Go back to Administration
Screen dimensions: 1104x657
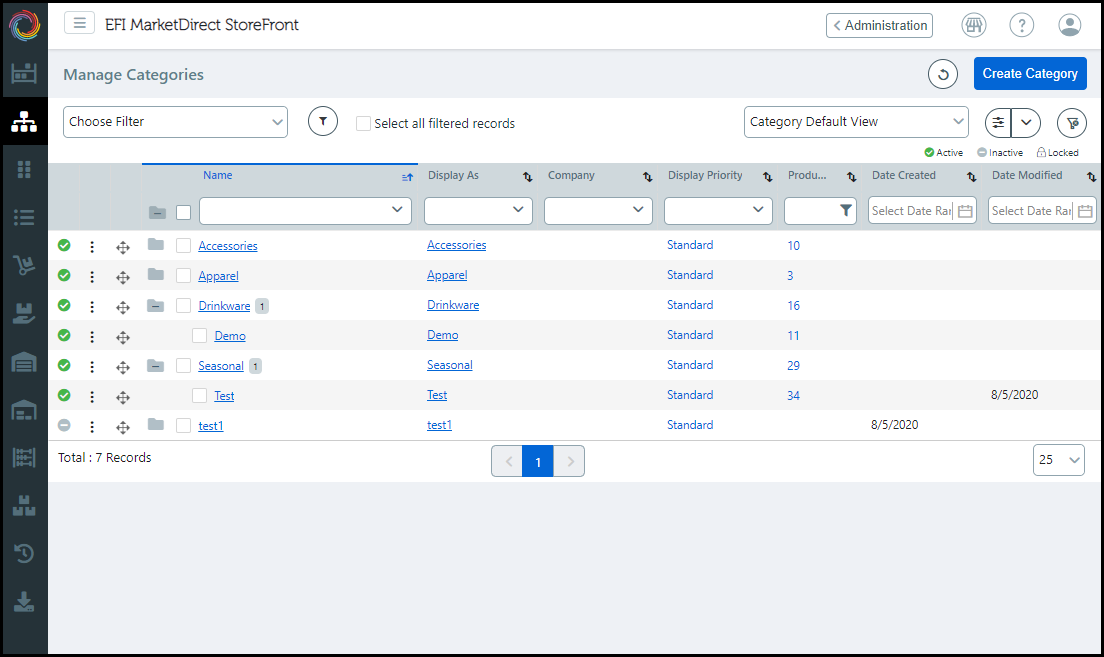tap(879, 25)
